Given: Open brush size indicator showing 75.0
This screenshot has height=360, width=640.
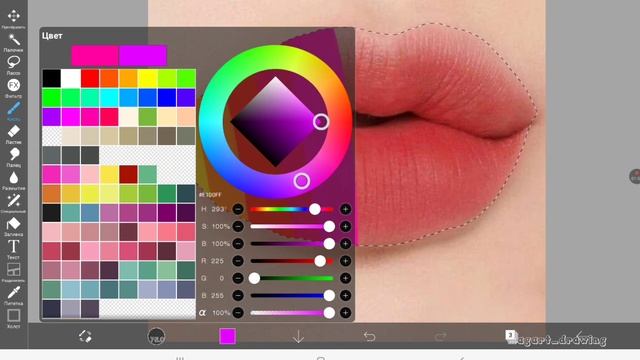Looking at the screenshot, I should point(156,336).
